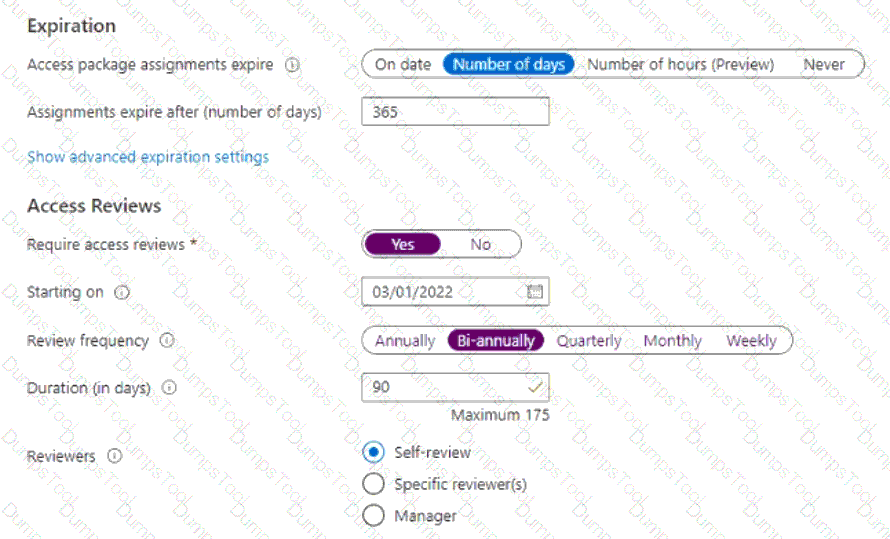890x539 pixels.
Task: Pick Annually review frequency
Action: point(405,341)
